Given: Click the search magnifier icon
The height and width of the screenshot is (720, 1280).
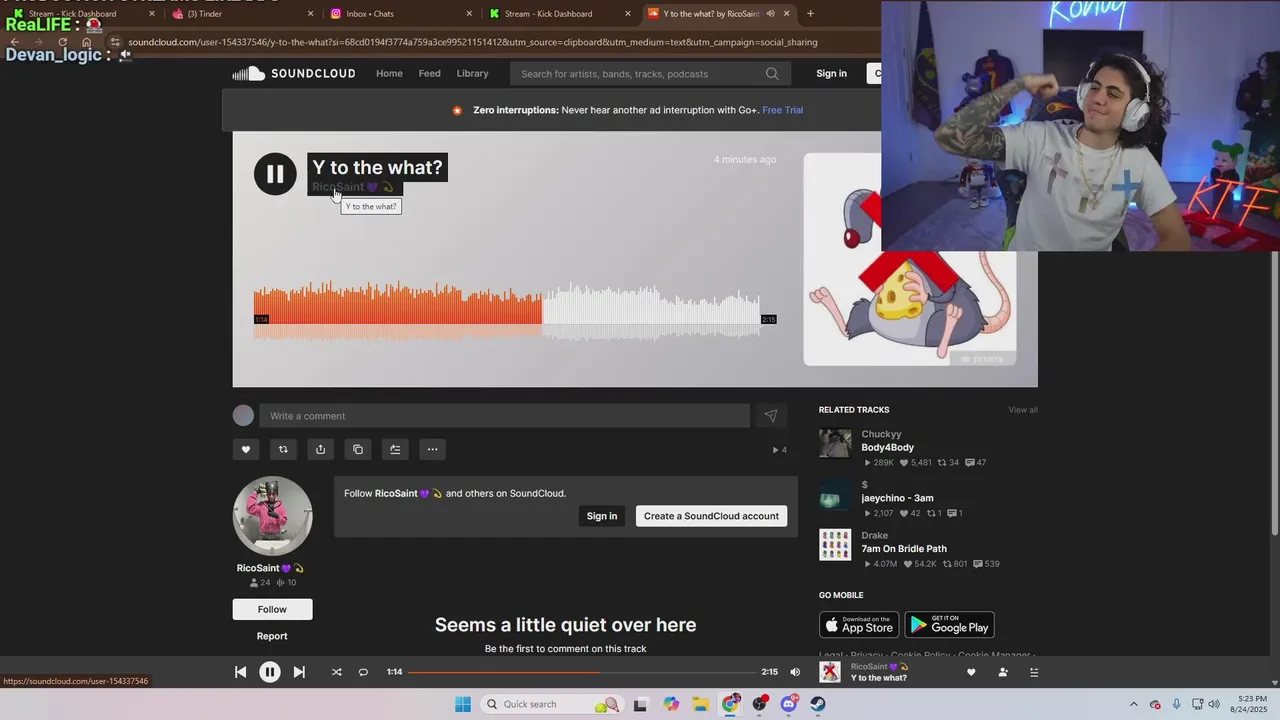Looking at the screenshot, I should 772,74.
